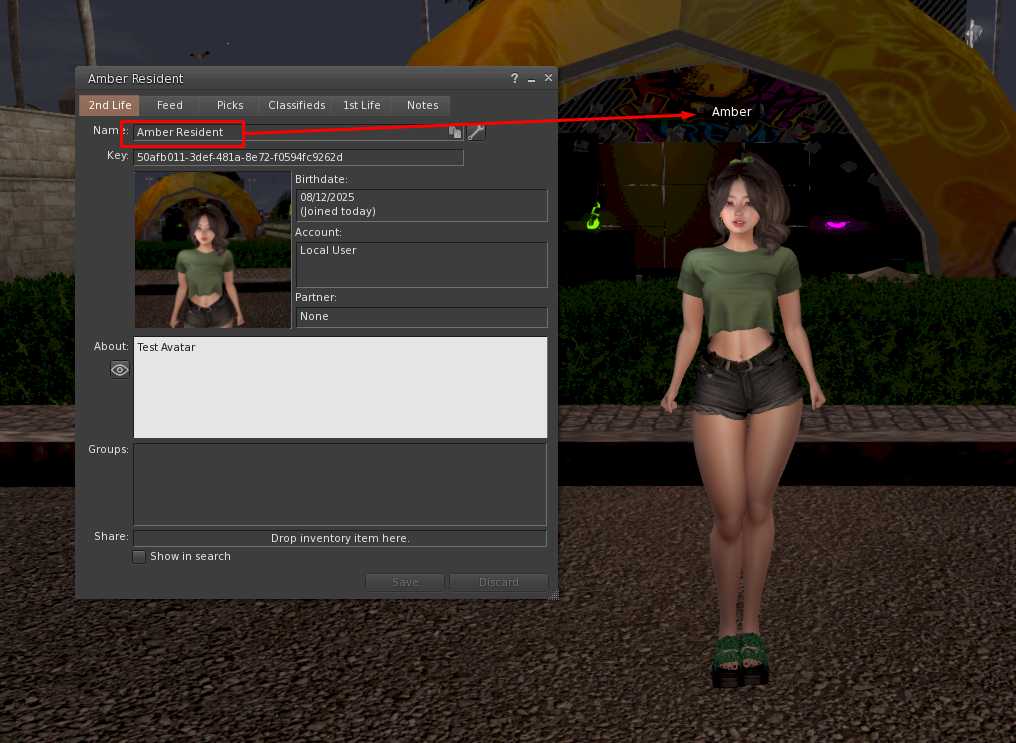Click inside the About text box
This screenshot has width=1016, height=743.
pos(340,387)
